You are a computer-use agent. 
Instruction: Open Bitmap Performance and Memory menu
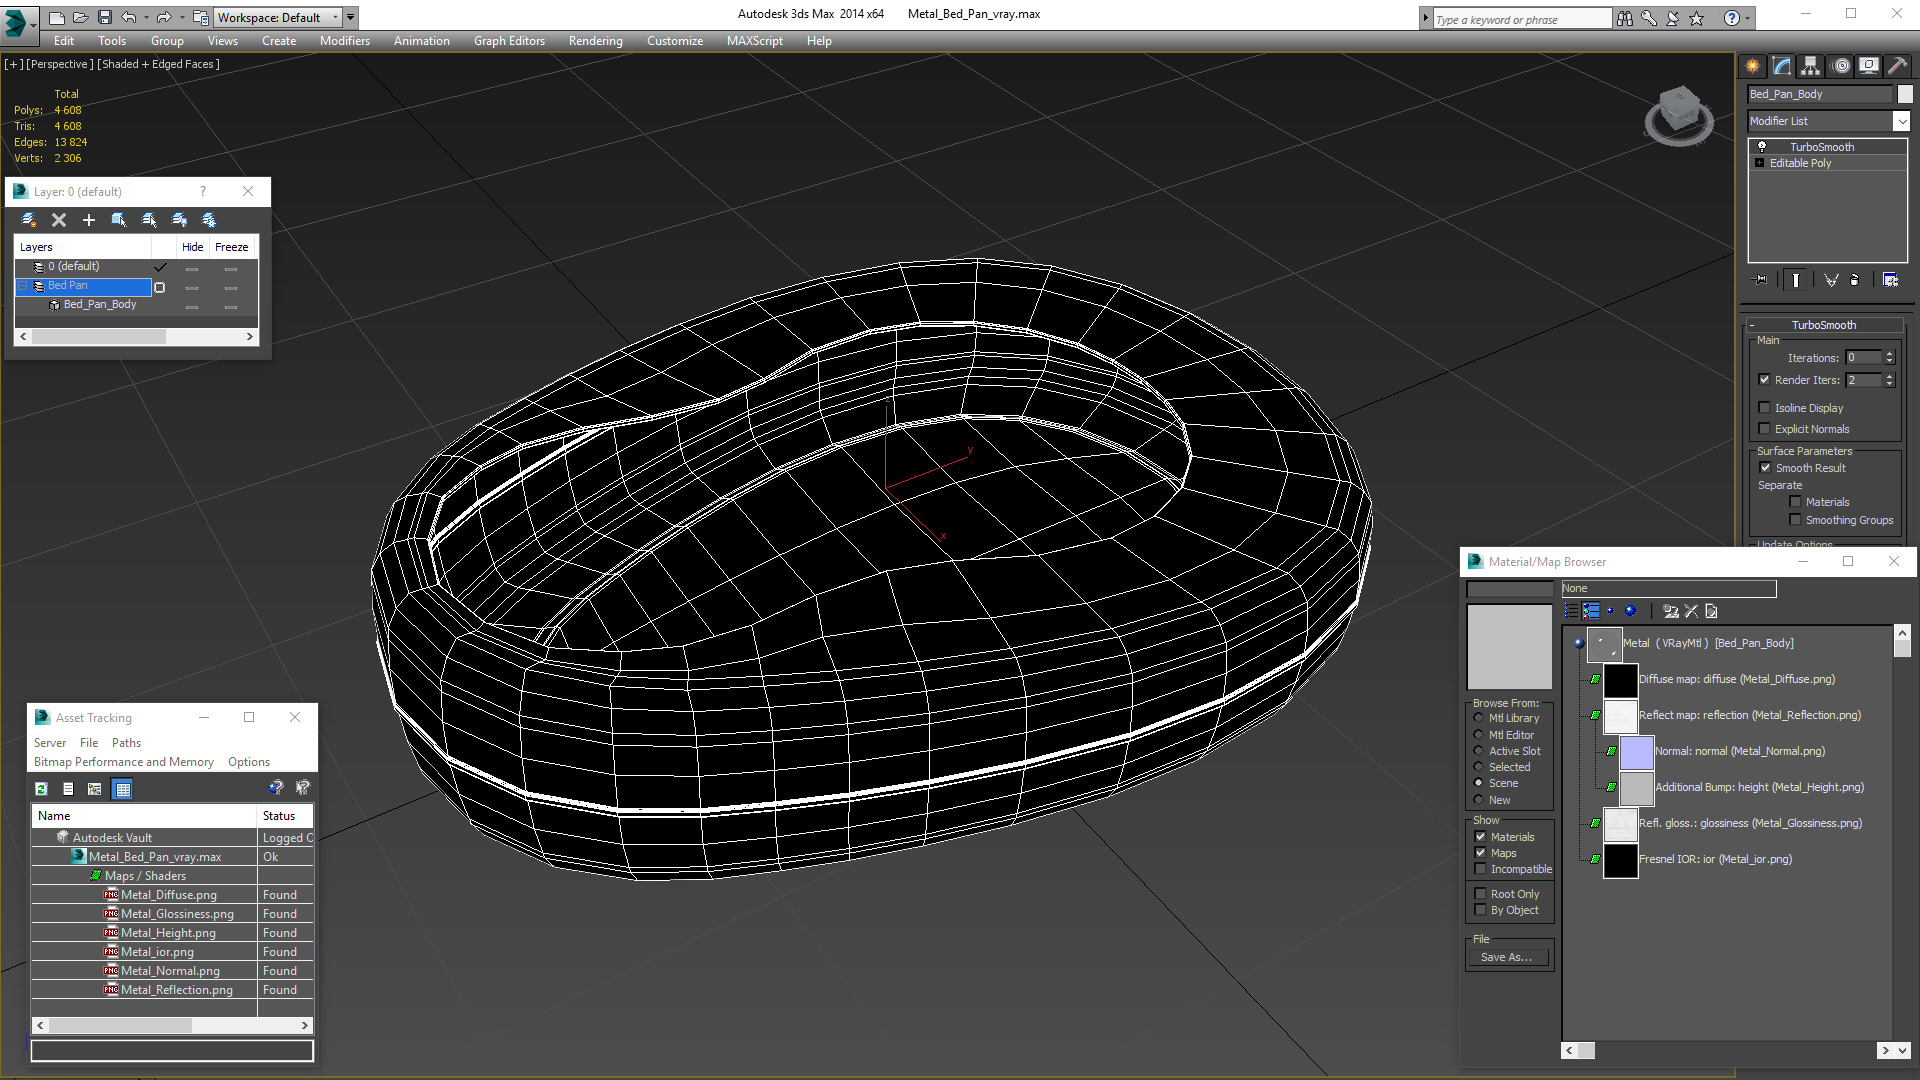click(124, 762)
